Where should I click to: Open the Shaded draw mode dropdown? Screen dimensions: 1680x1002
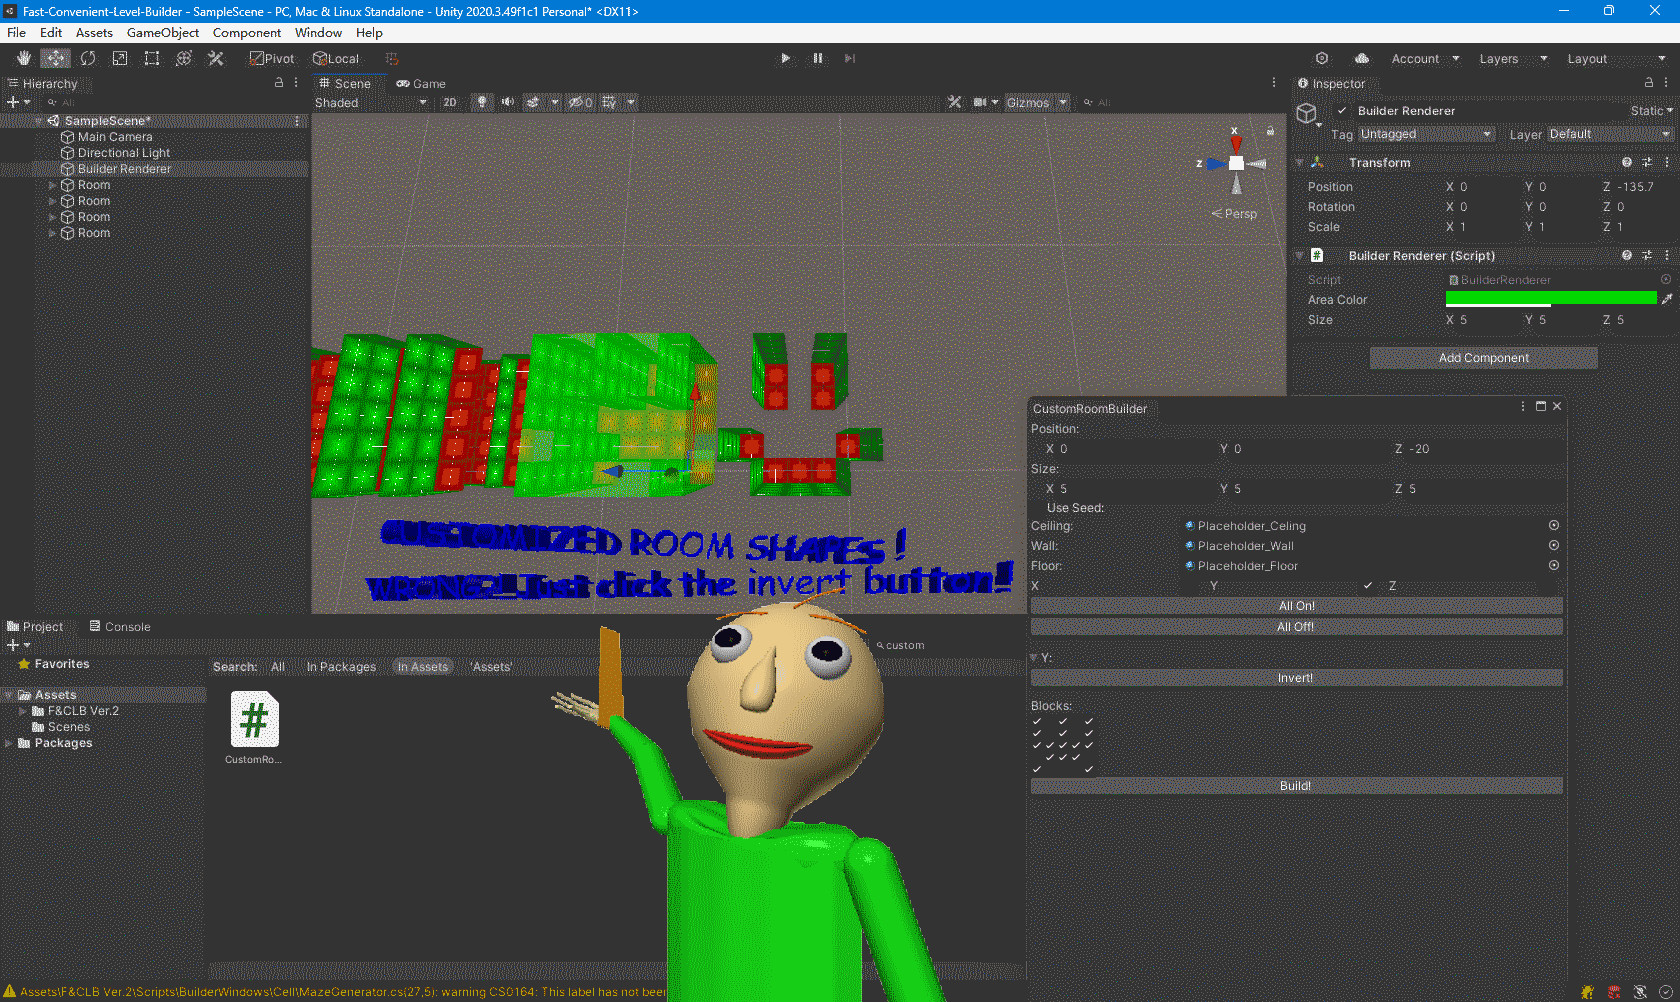coord(371,102)
